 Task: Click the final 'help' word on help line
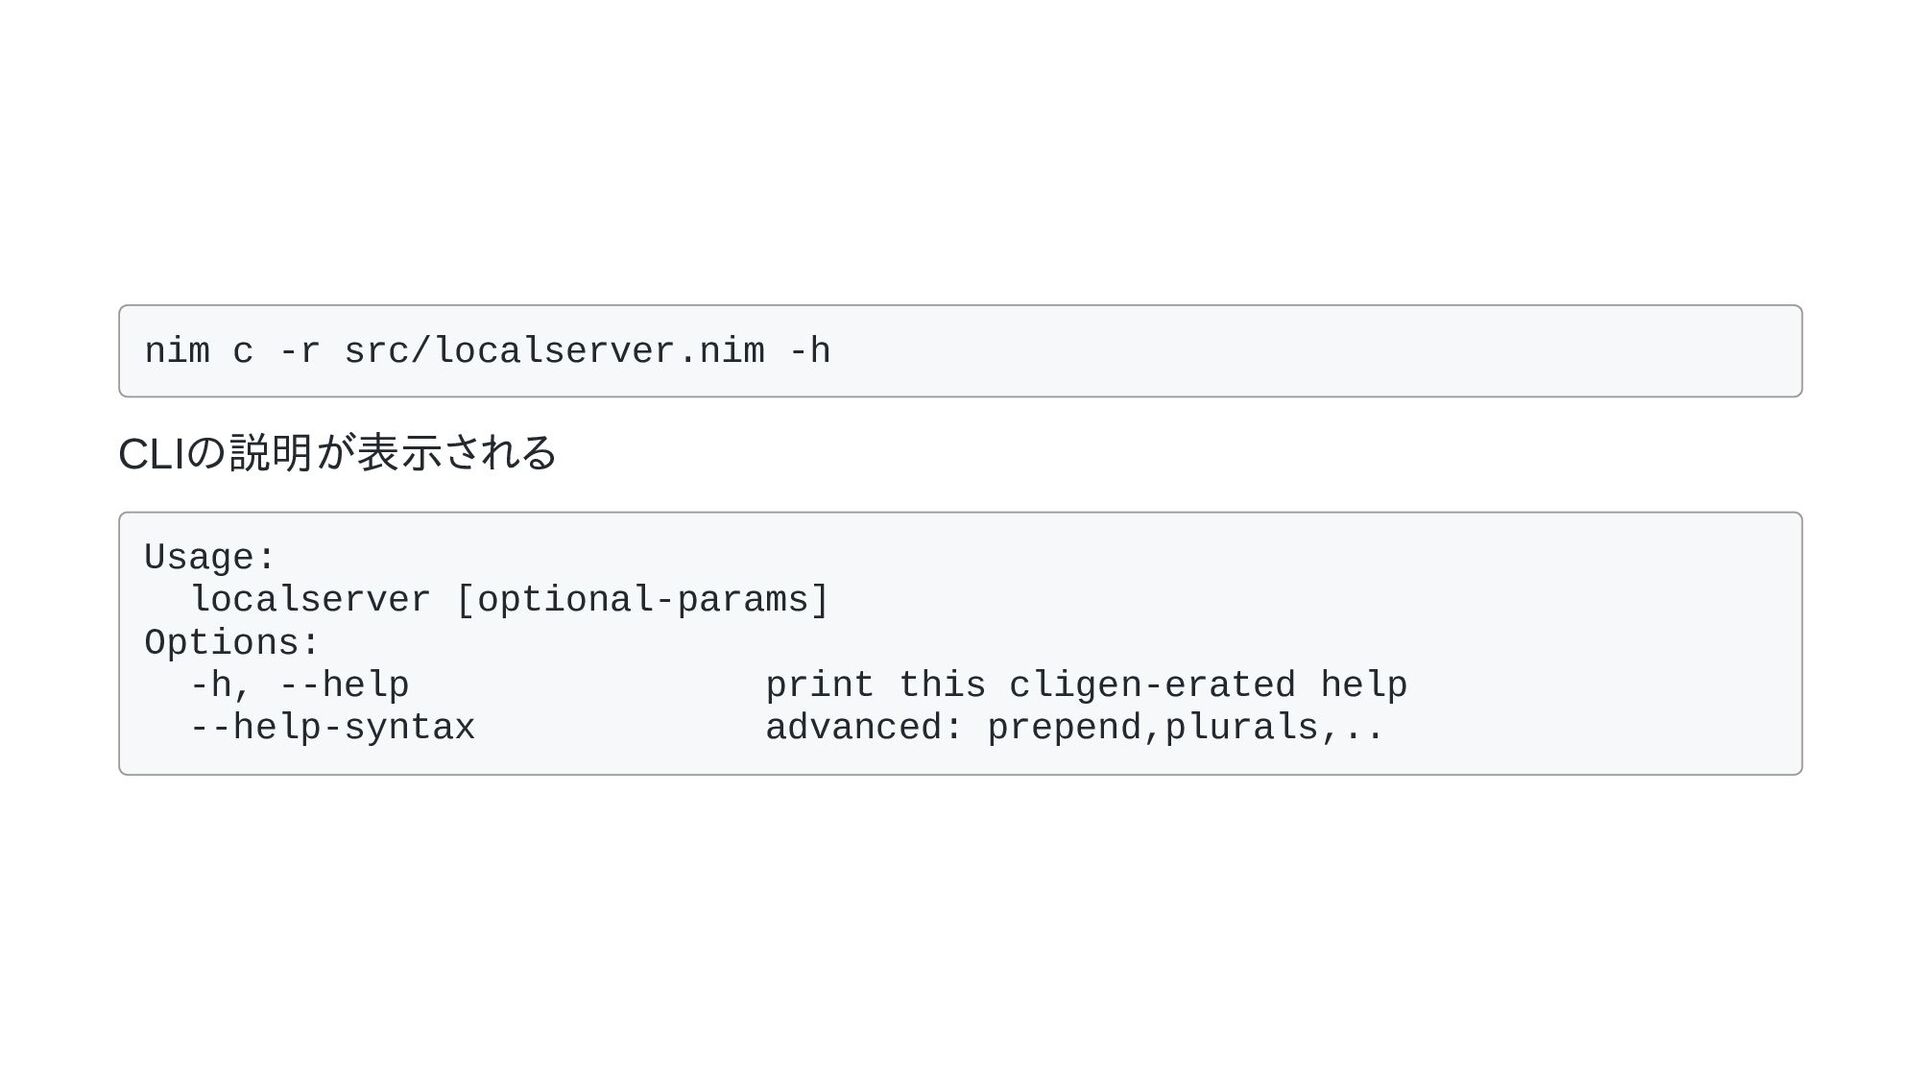[x=1364, y=686]
